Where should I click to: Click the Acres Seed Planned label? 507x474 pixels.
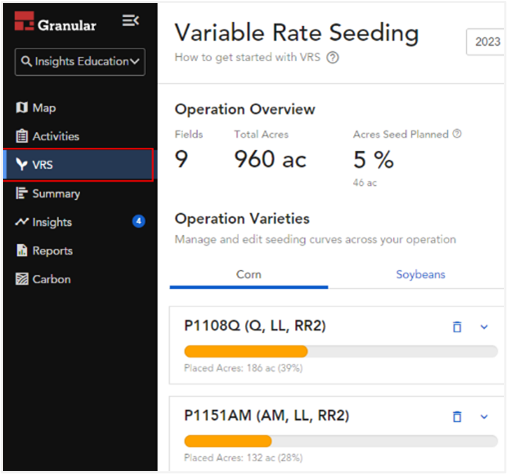(x=401, y=134)
